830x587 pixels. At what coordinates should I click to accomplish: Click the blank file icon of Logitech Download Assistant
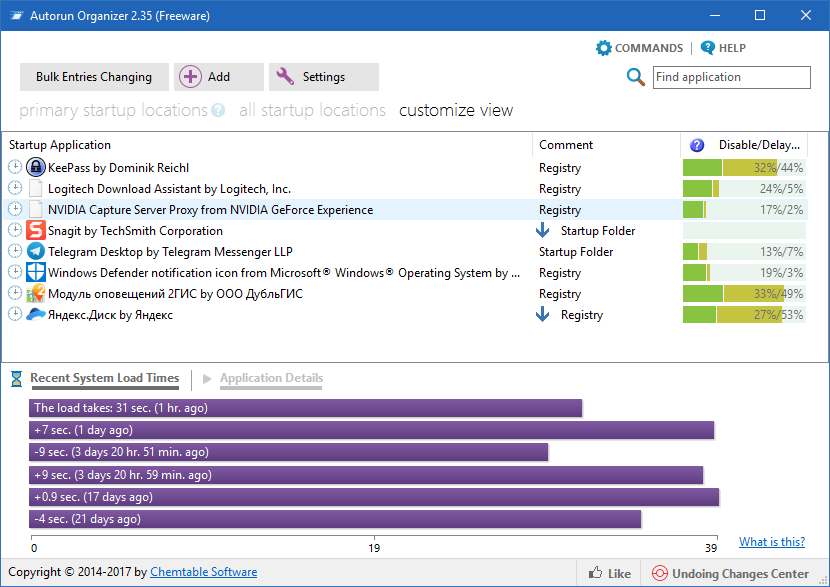point(35,188)
